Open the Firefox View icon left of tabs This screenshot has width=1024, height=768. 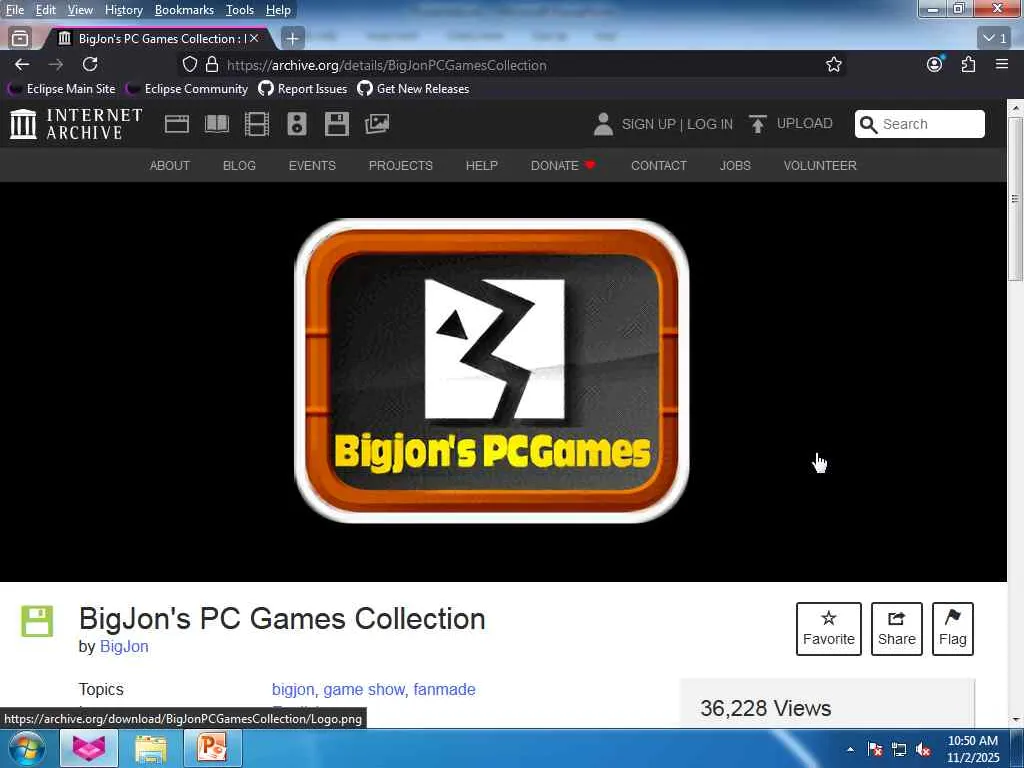(x=20, y=39)
